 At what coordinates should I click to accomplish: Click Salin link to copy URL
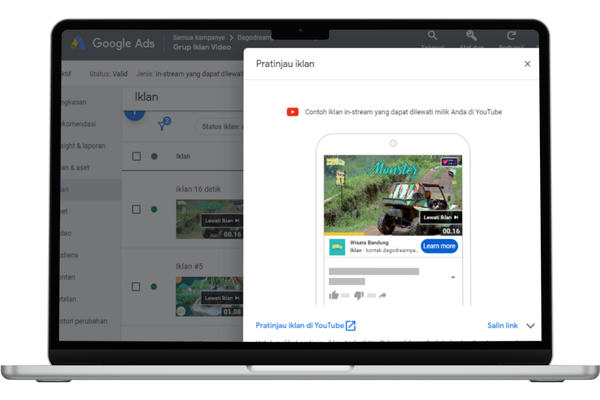pos(502,325)
